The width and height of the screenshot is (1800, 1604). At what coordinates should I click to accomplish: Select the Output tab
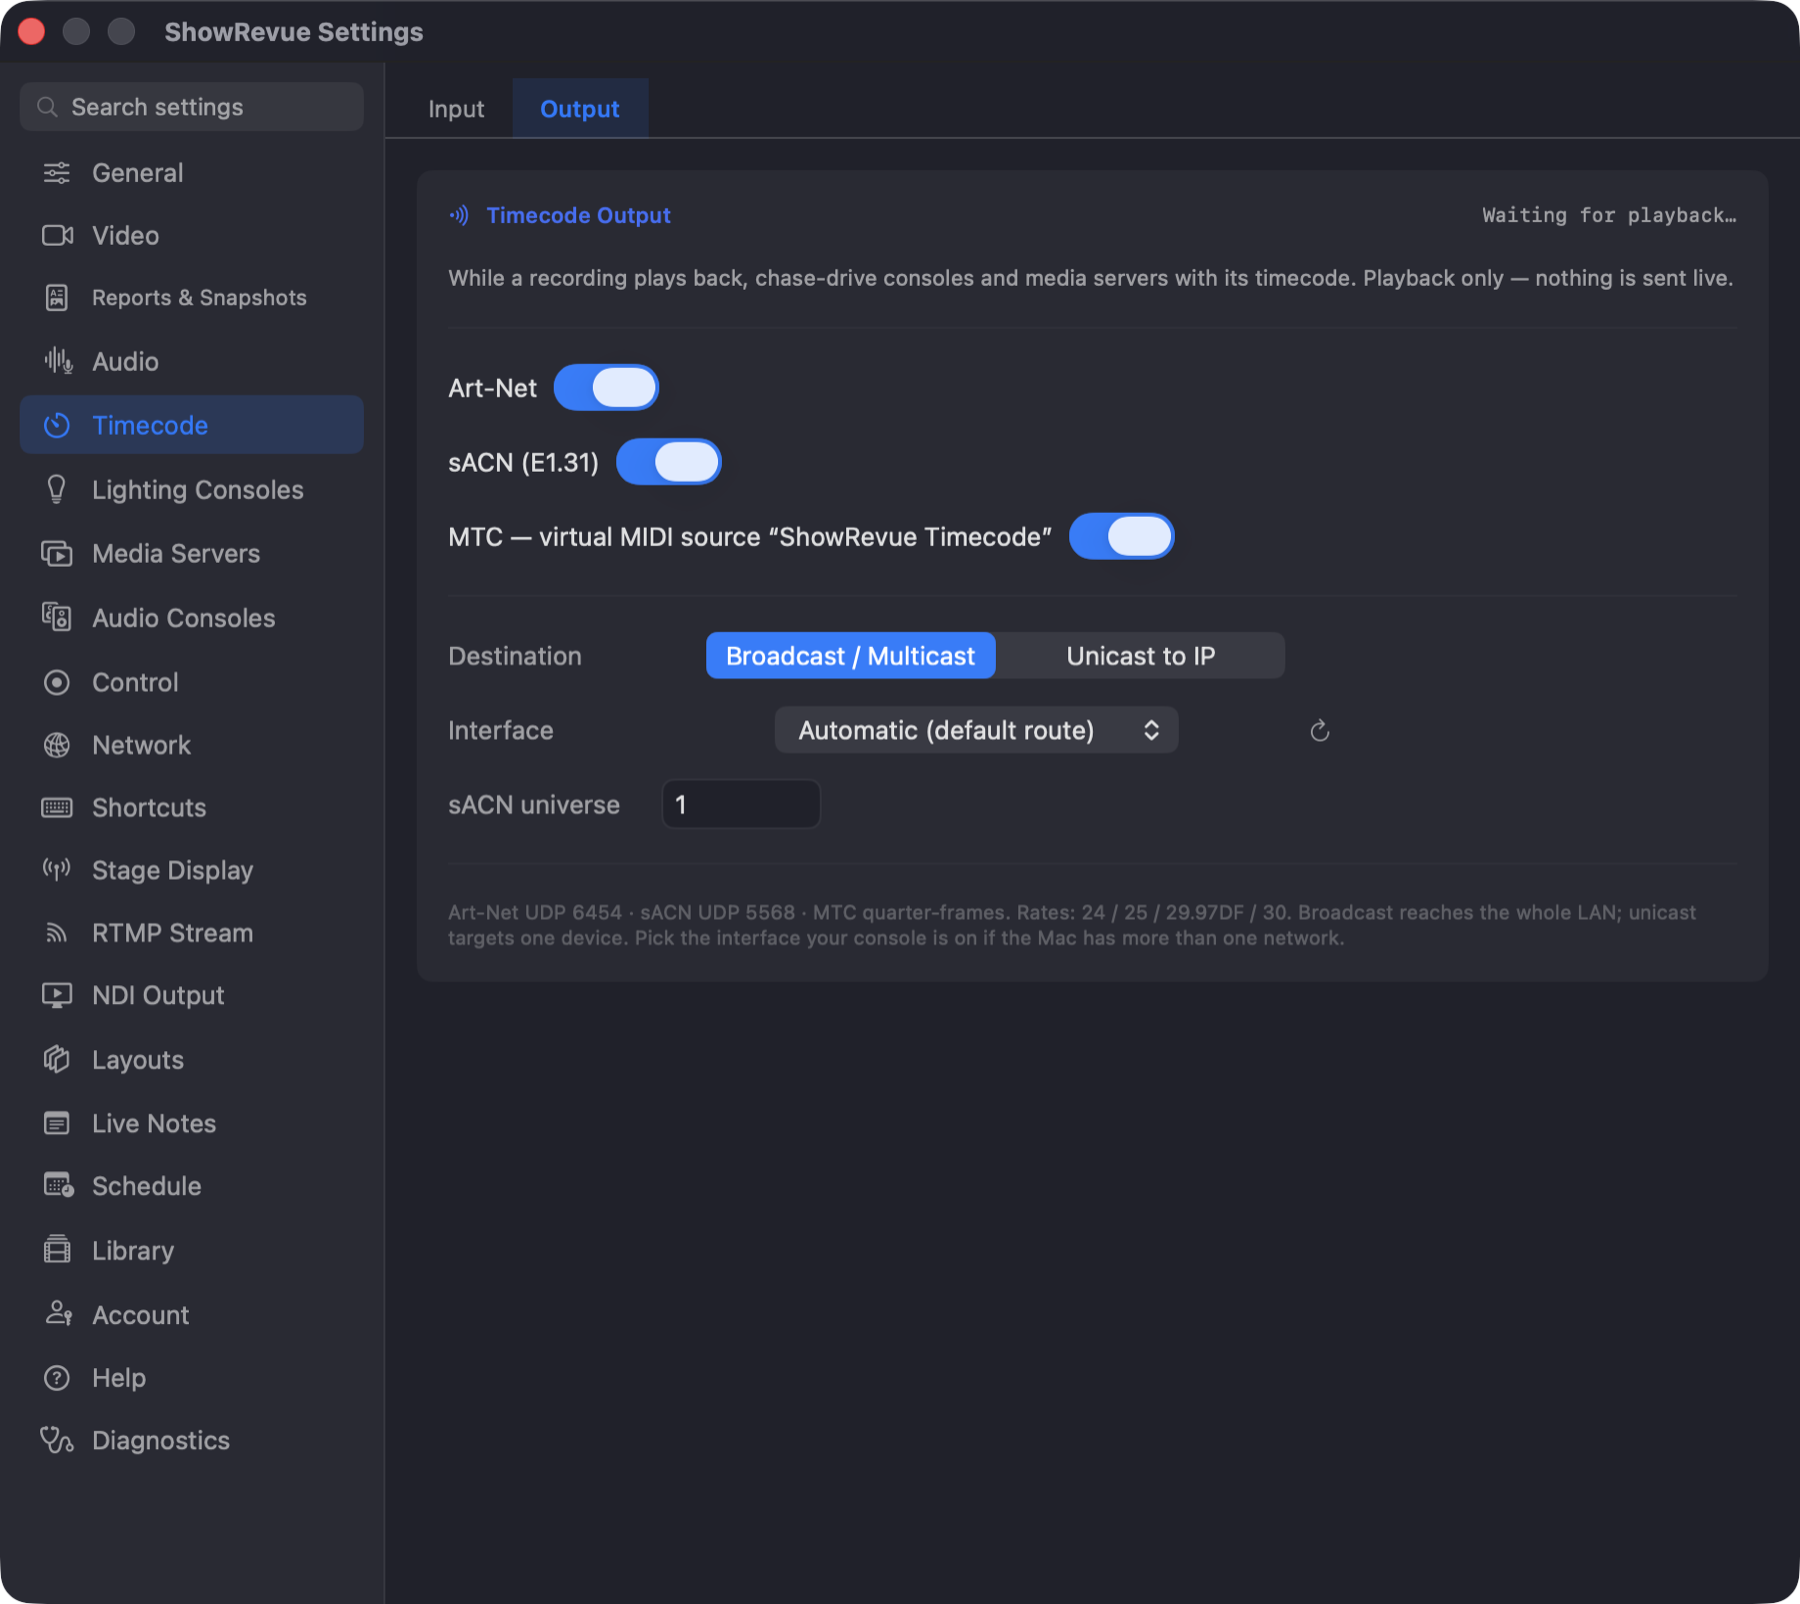[580, 109]
